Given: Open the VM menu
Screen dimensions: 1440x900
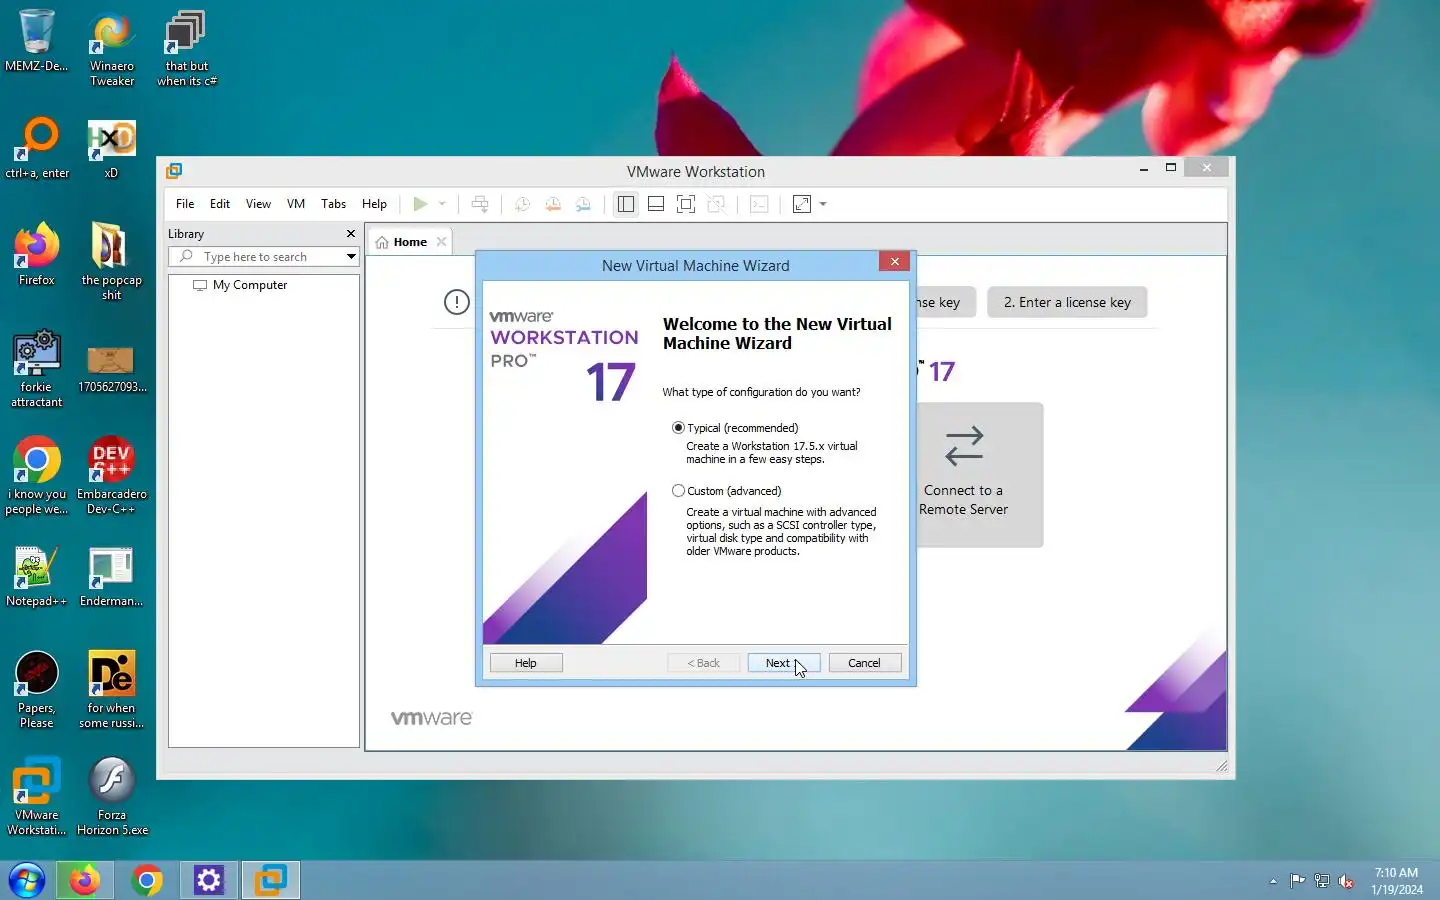Looking at the screenshot, I should tap(296, 204).
